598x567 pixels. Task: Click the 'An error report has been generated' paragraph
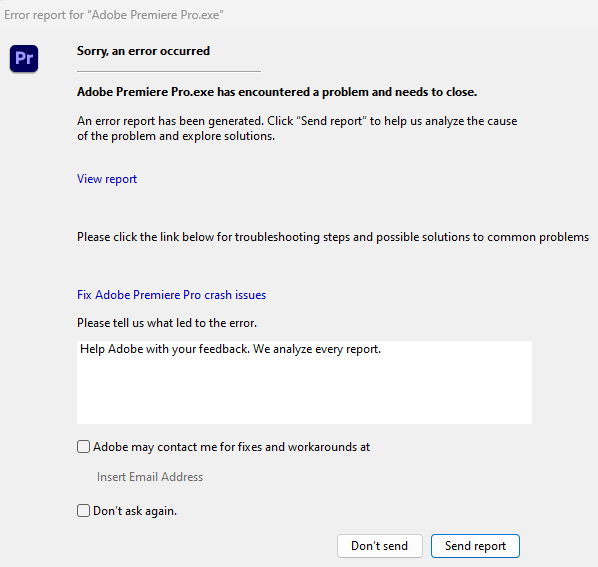pyautogui.click(x=297, y=128)
